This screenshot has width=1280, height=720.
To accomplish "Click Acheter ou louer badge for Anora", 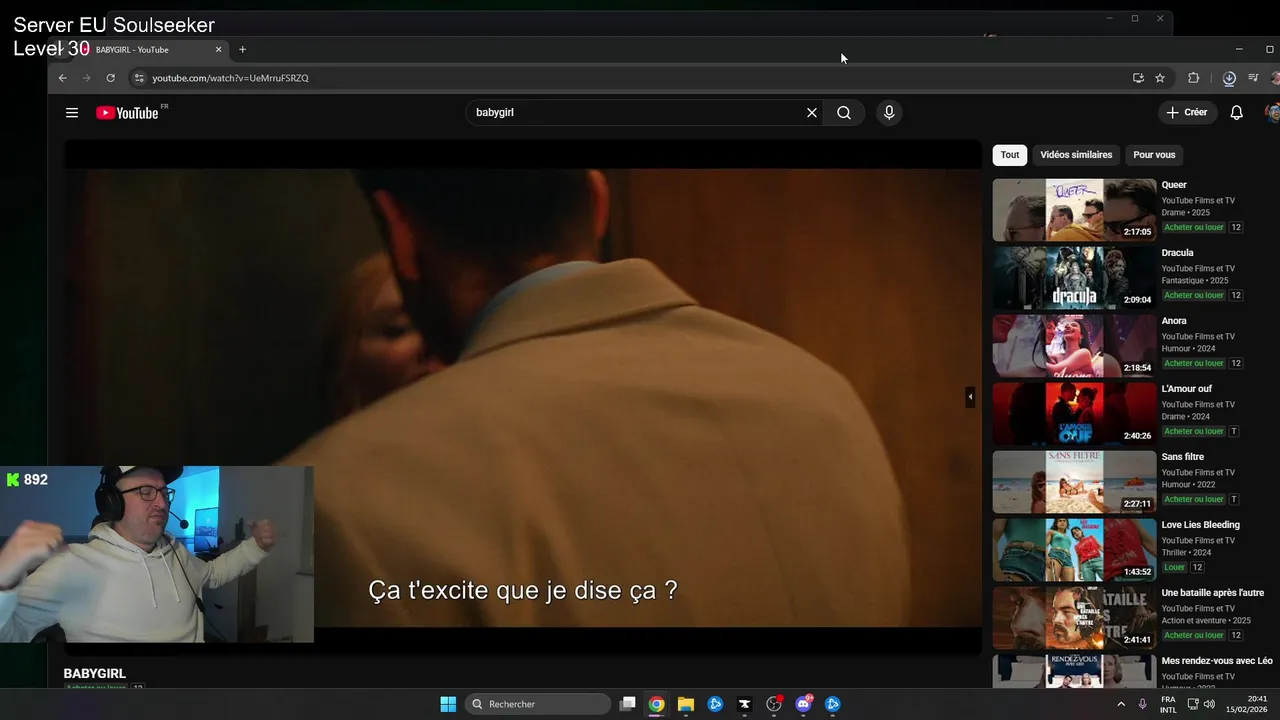I will [1194, 364].
